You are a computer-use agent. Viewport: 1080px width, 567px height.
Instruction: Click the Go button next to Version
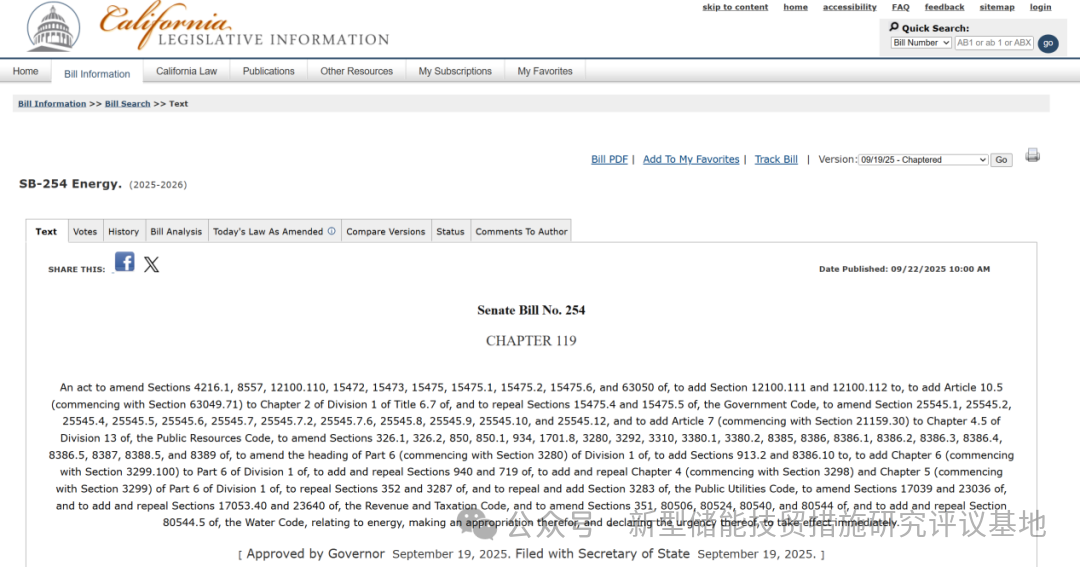point(1001,160)
